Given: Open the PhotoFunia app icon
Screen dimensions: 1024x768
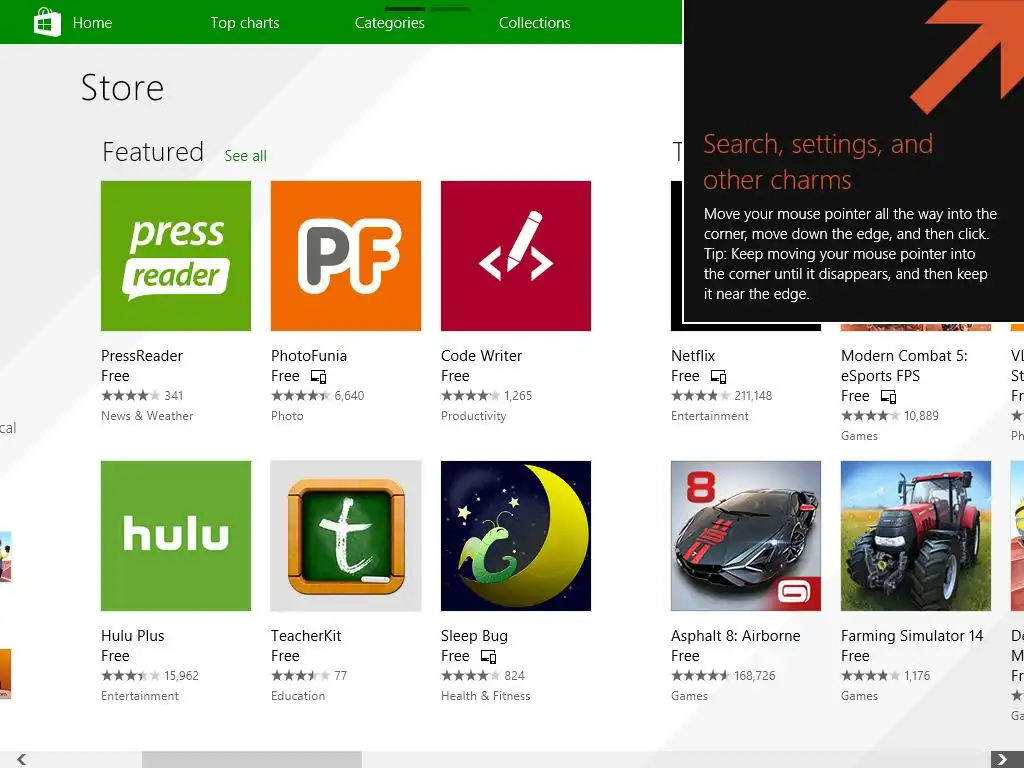Looking at the screenshot, I should (346, 256).
